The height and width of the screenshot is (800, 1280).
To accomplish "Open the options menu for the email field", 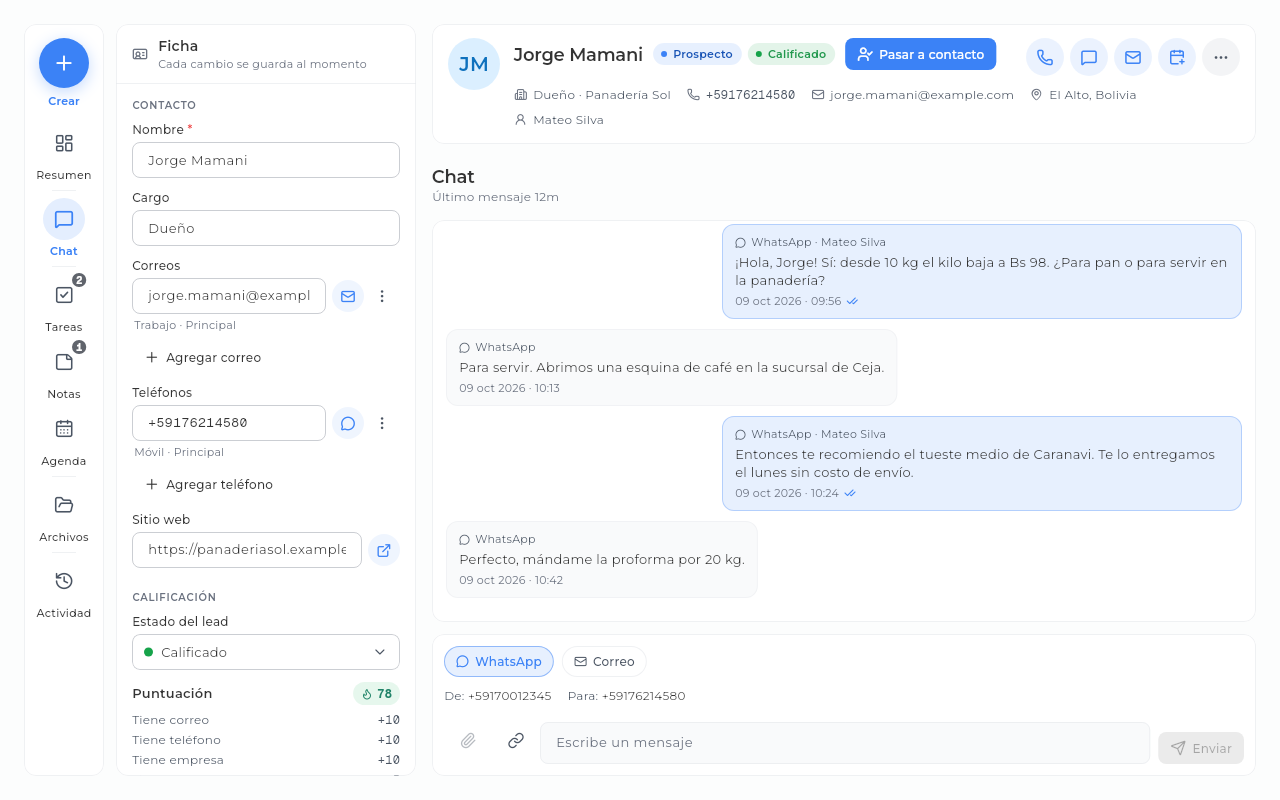I will 382,296.
